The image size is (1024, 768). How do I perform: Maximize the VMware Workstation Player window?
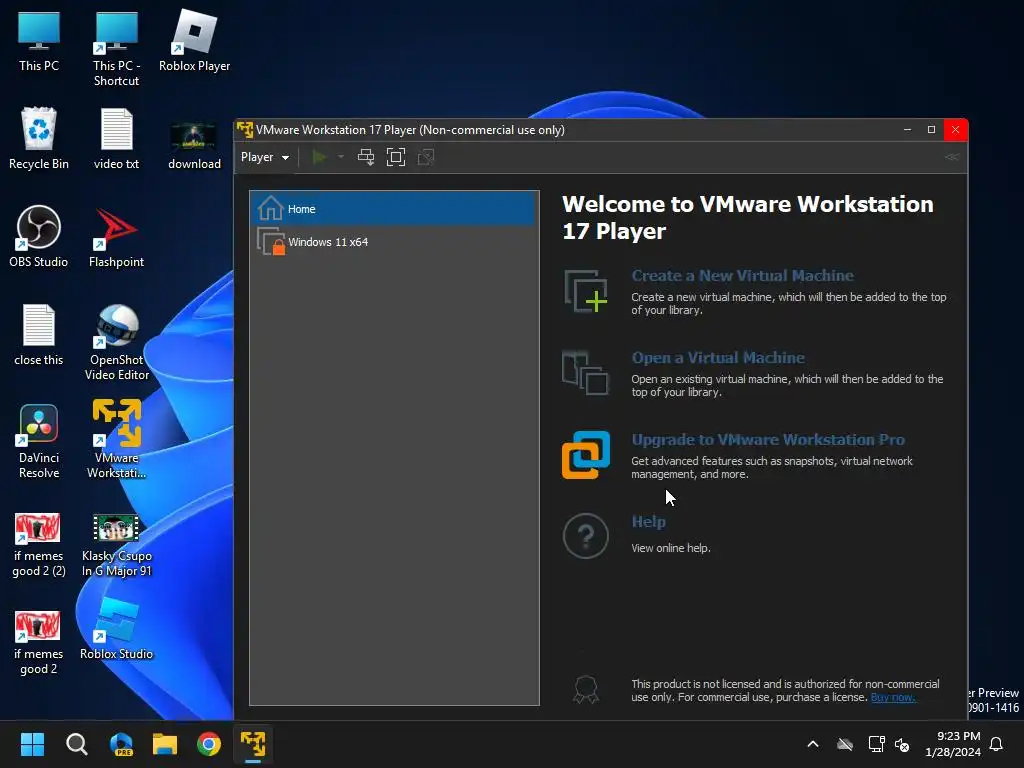[x=931, y=129]
